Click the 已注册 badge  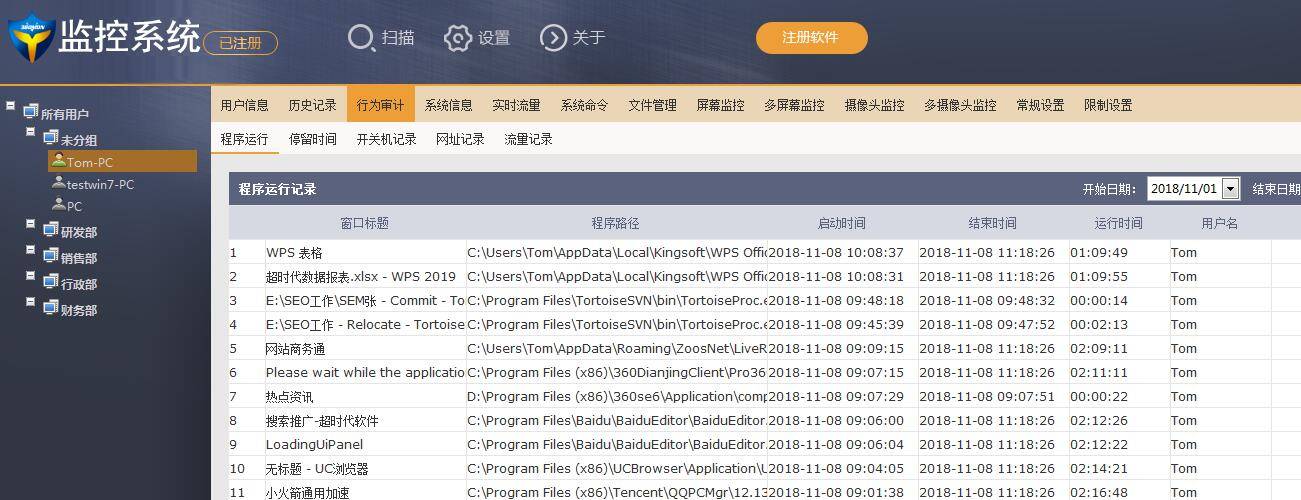click(240, 43)
